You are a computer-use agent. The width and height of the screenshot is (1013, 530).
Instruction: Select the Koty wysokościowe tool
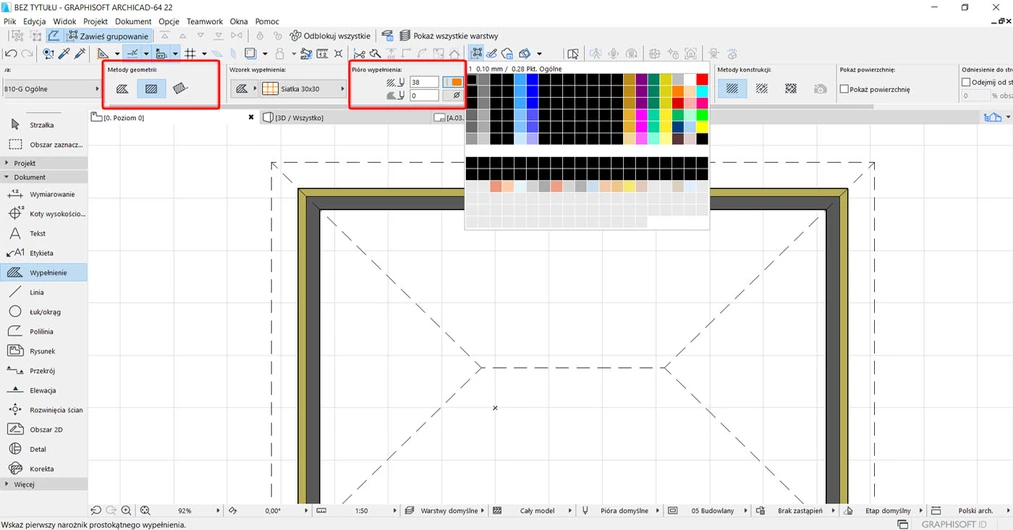click(x=44, y=213)
